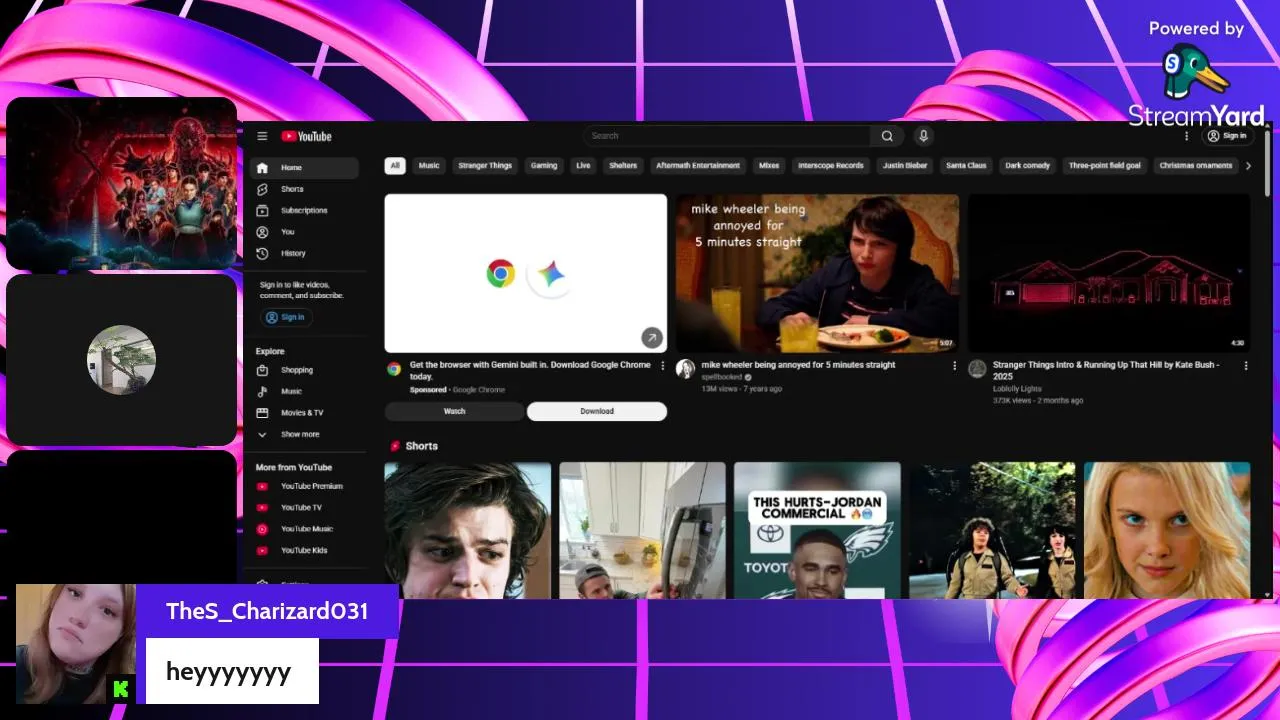Select the Dark comedy chip
Image resolution: width=1280 pixels, height=720 pixels.
tap(1027, 166)
